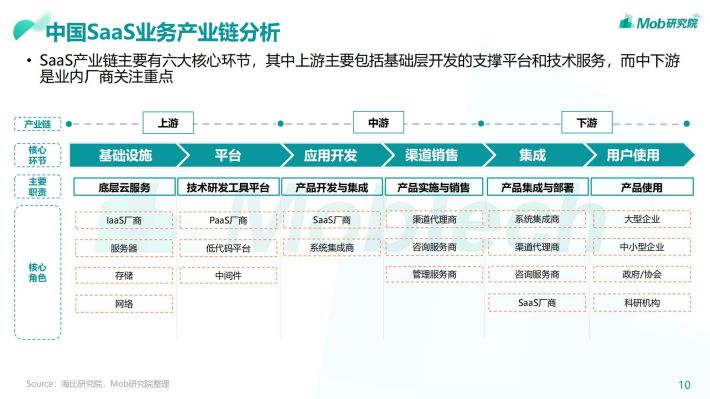Select the Source citation text at the bottom
Screen dimensions: 710x399
[98, 384]
